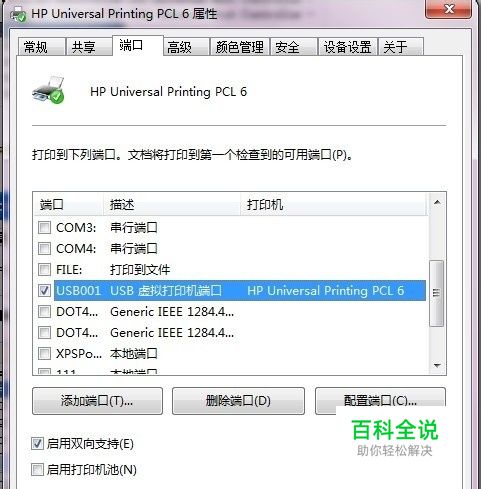Switch to the 高级 tab
This screenshot has width=481, height=489.
click(x=186, y=47)
